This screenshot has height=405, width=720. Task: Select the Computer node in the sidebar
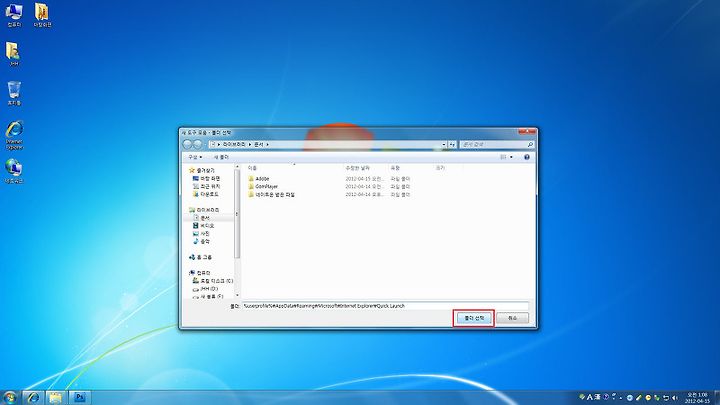coord(200,273)
